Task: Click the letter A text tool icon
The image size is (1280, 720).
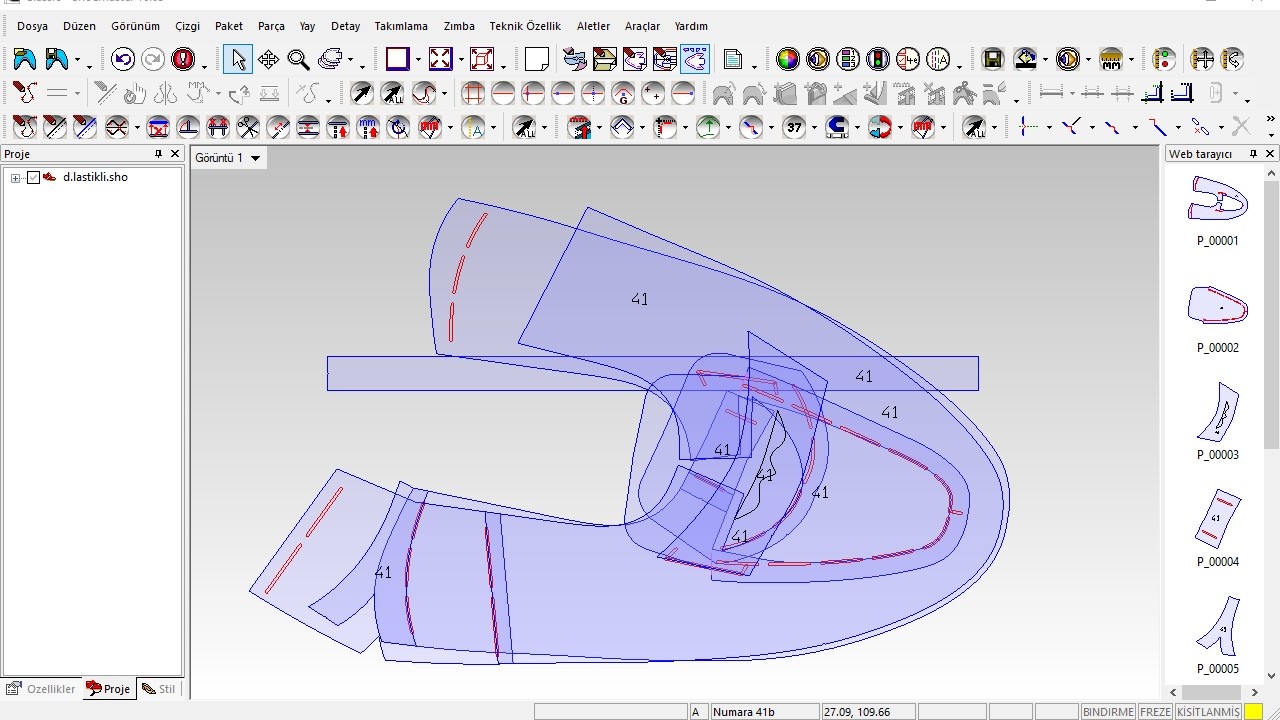Action: coord(475,127)
